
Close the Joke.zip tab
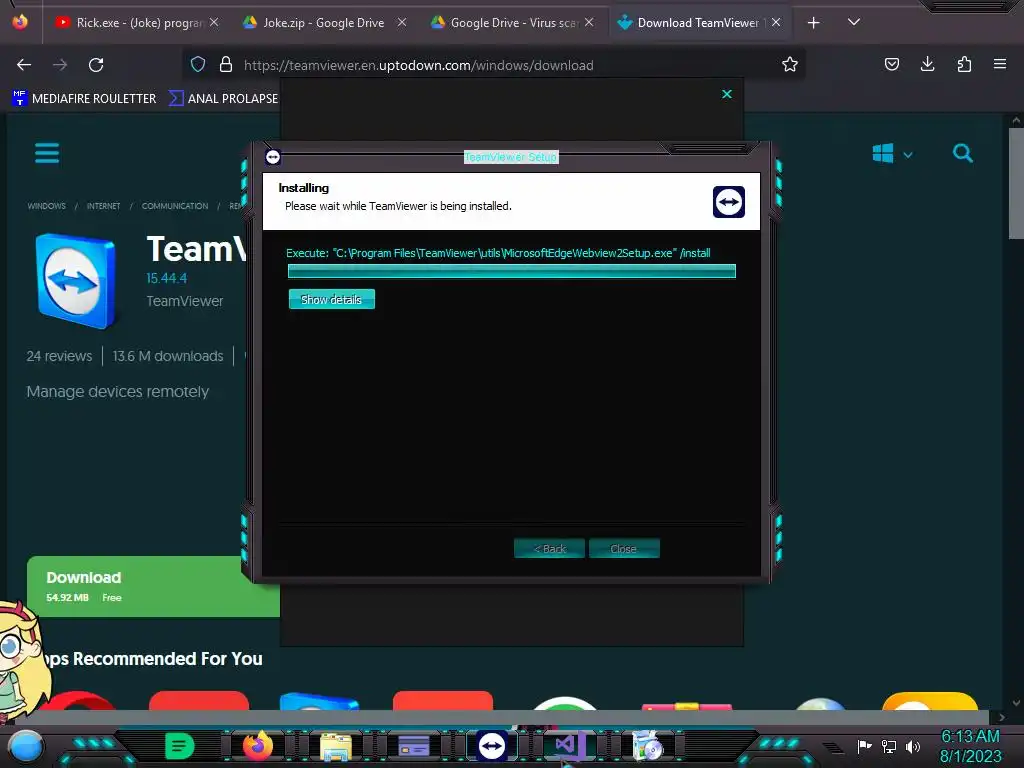tap(402, 22)
